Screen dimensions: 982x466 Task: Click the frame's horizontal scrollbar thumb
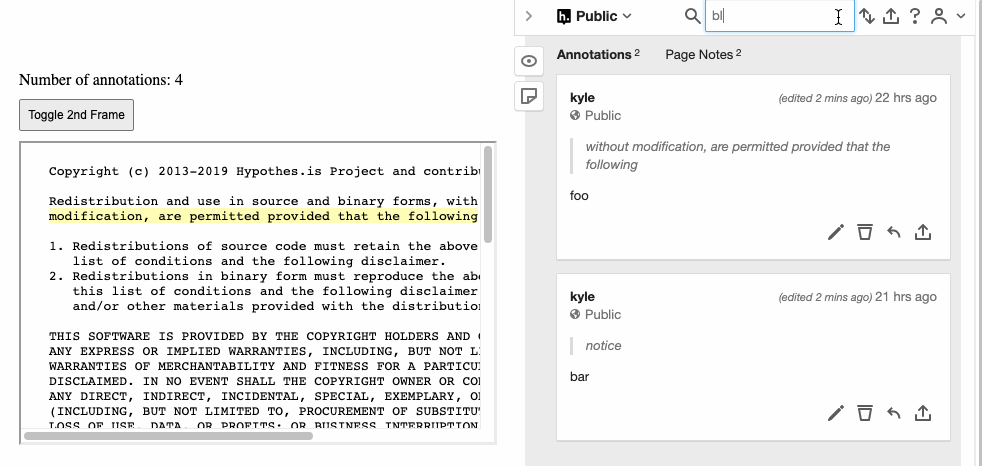[x=168, y=436]
